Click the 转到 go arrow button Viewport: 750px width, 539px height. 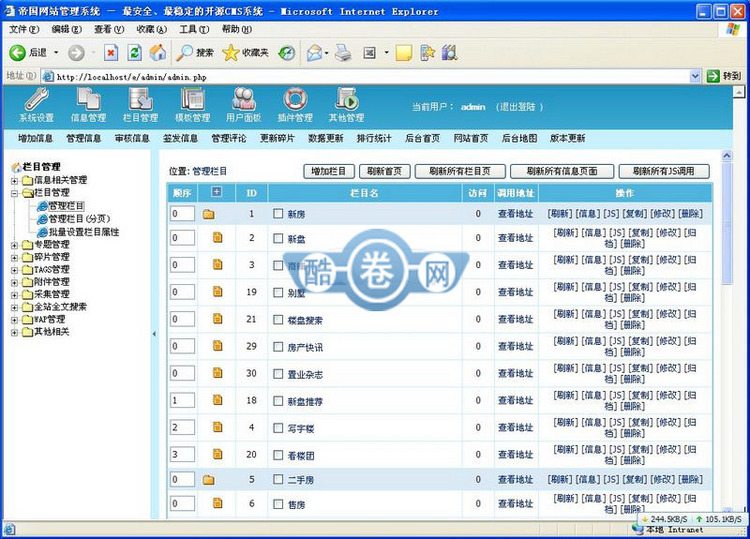[x=713, y=76]
